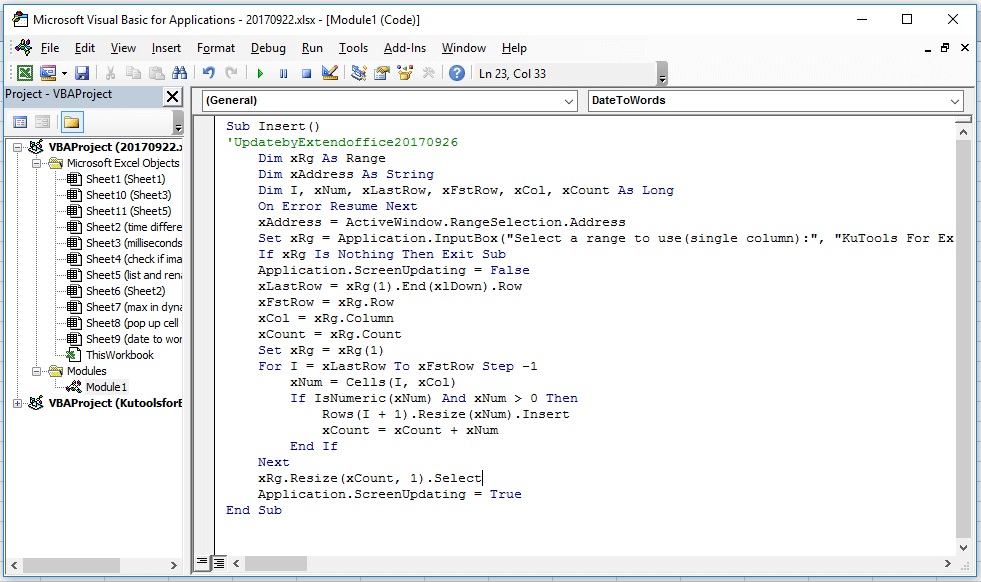
Task: Click the Save toolbar icon
Action: [x=82, y=73]
